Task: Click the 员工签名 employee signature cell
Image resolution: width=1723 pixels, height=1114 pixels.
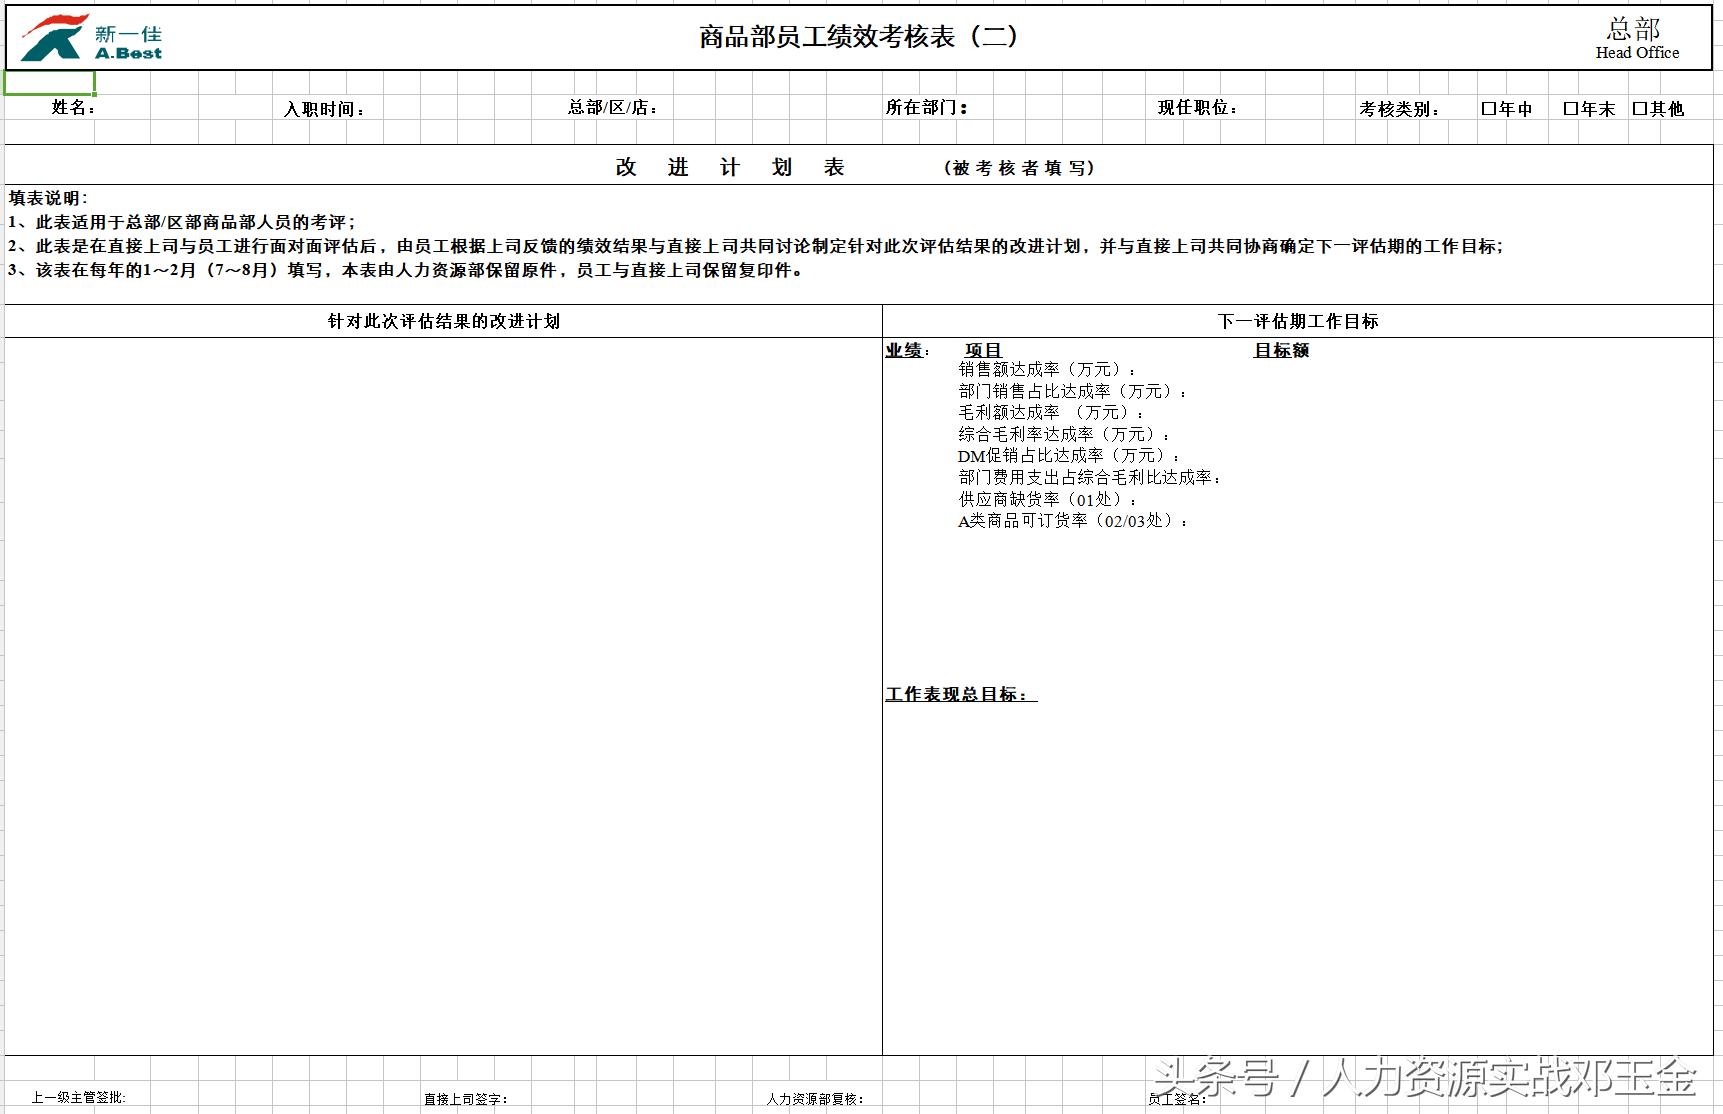Action: point(1175,1099)
